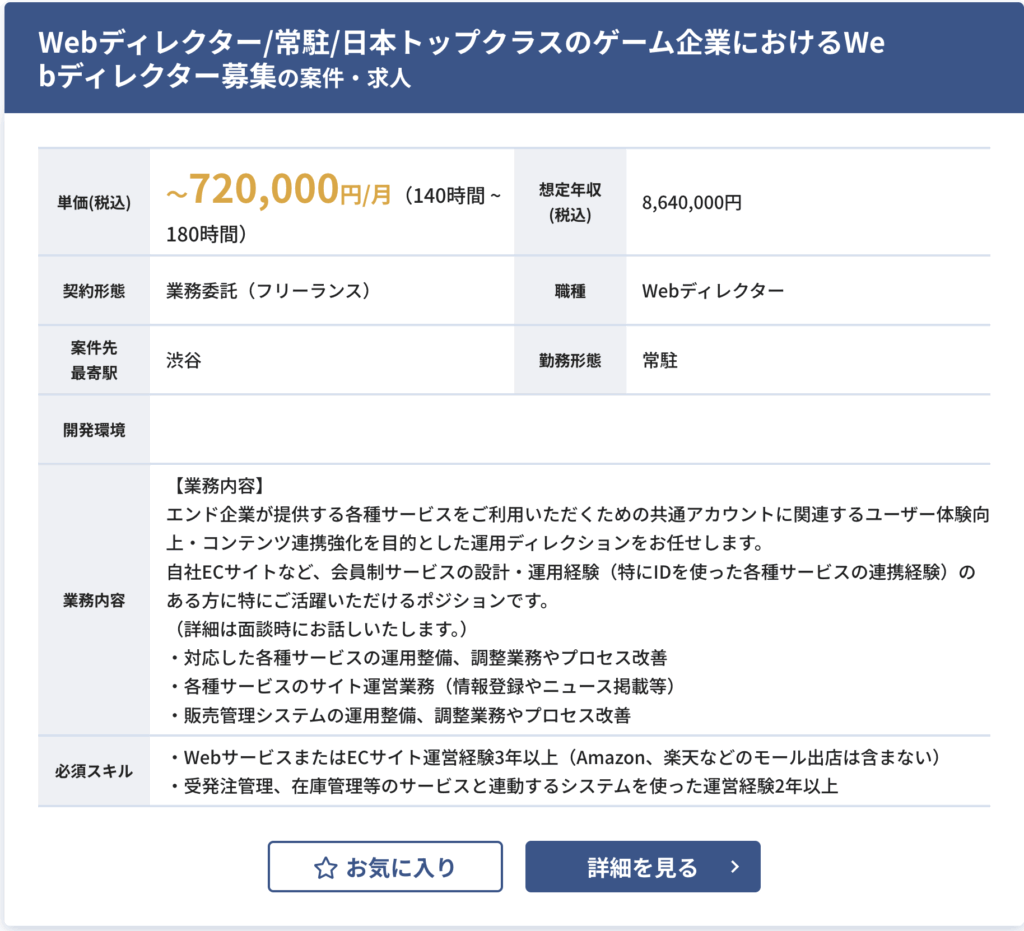Open the Webディレクター job title heading
1024x931 pixels.
pos(461,59)
